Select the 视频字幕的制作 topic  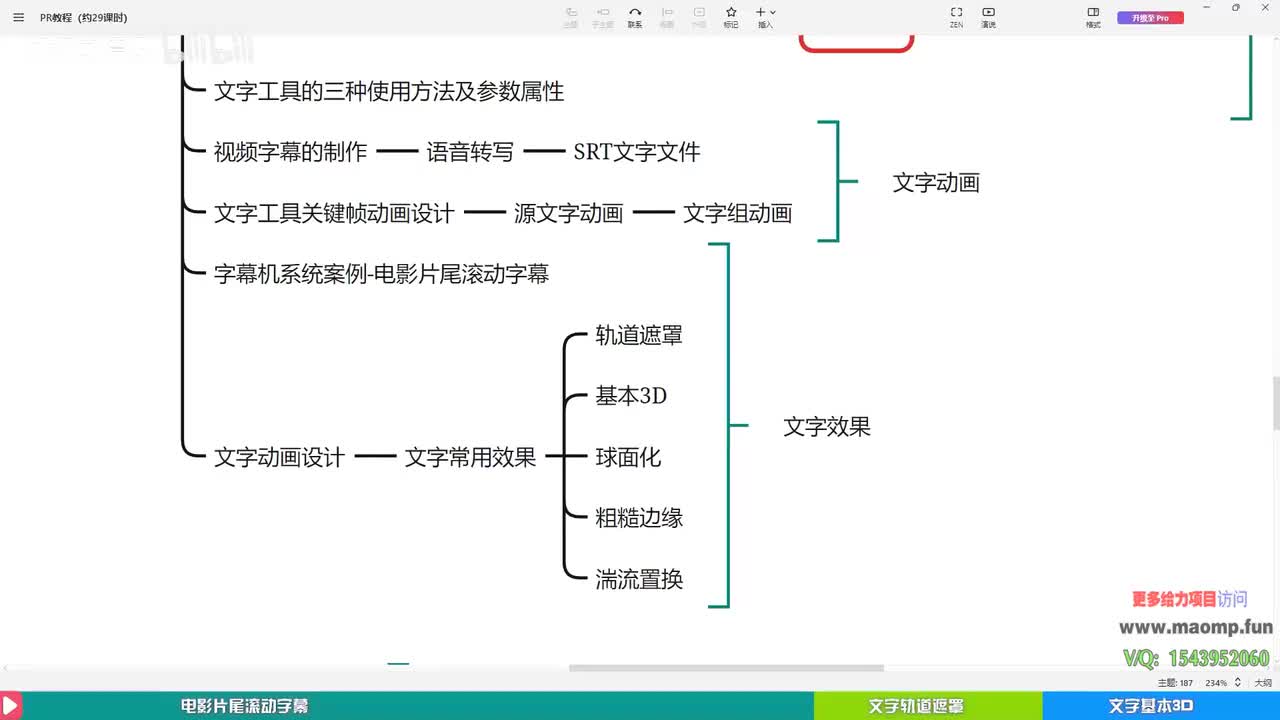290,152
